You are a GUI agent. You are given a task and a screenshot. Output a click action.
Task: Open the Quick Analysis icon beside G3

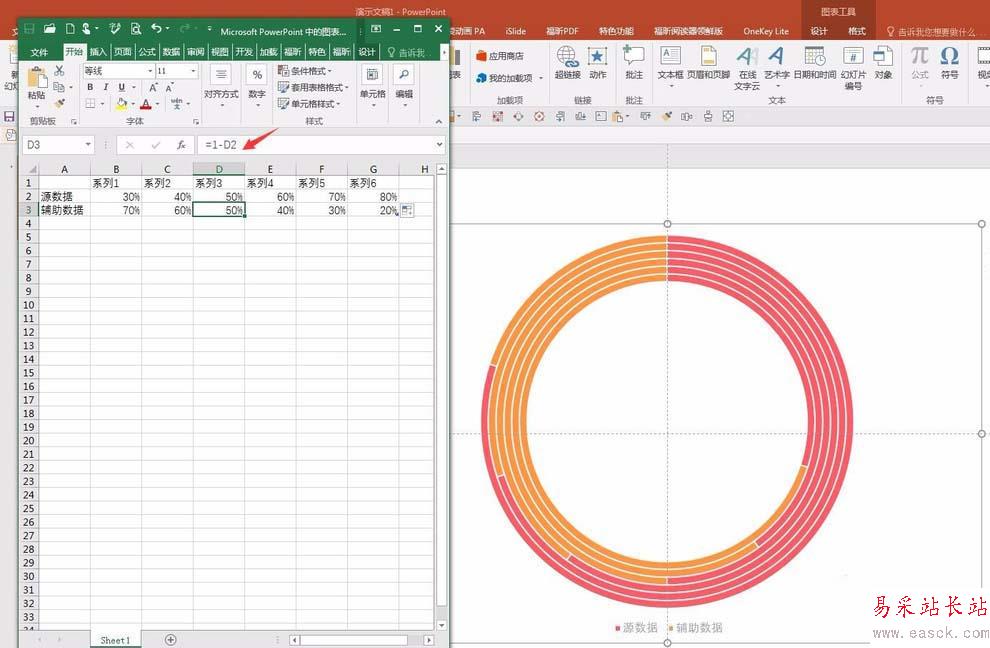click(407, 210)
